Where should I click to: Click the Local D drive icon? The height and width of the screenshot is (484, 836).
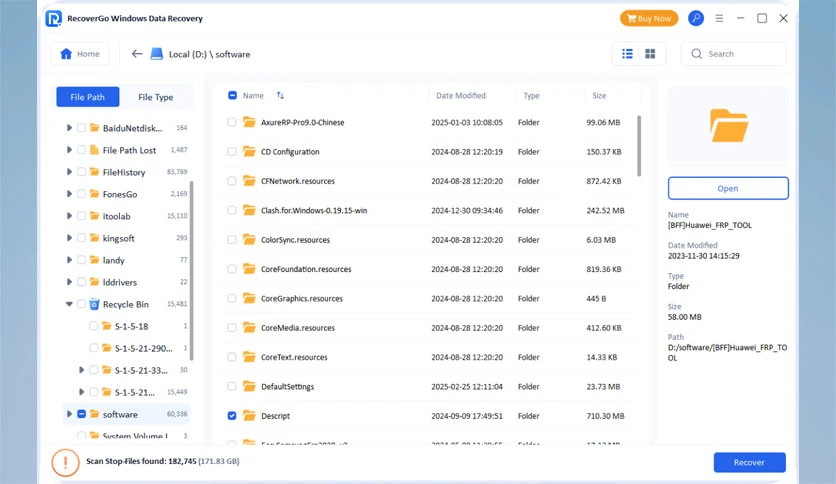157,54
